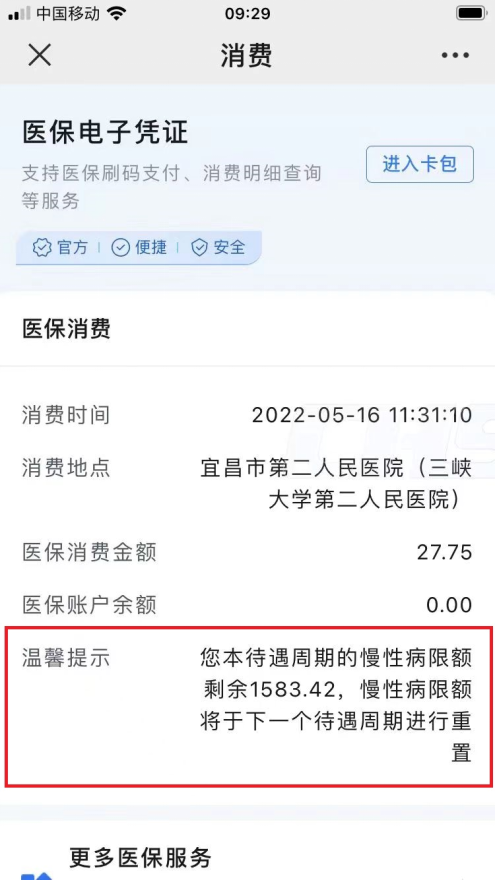Select the 医保电子凭证 title
The width and height of the screenshot is (495, 881).
coord(105,133)
